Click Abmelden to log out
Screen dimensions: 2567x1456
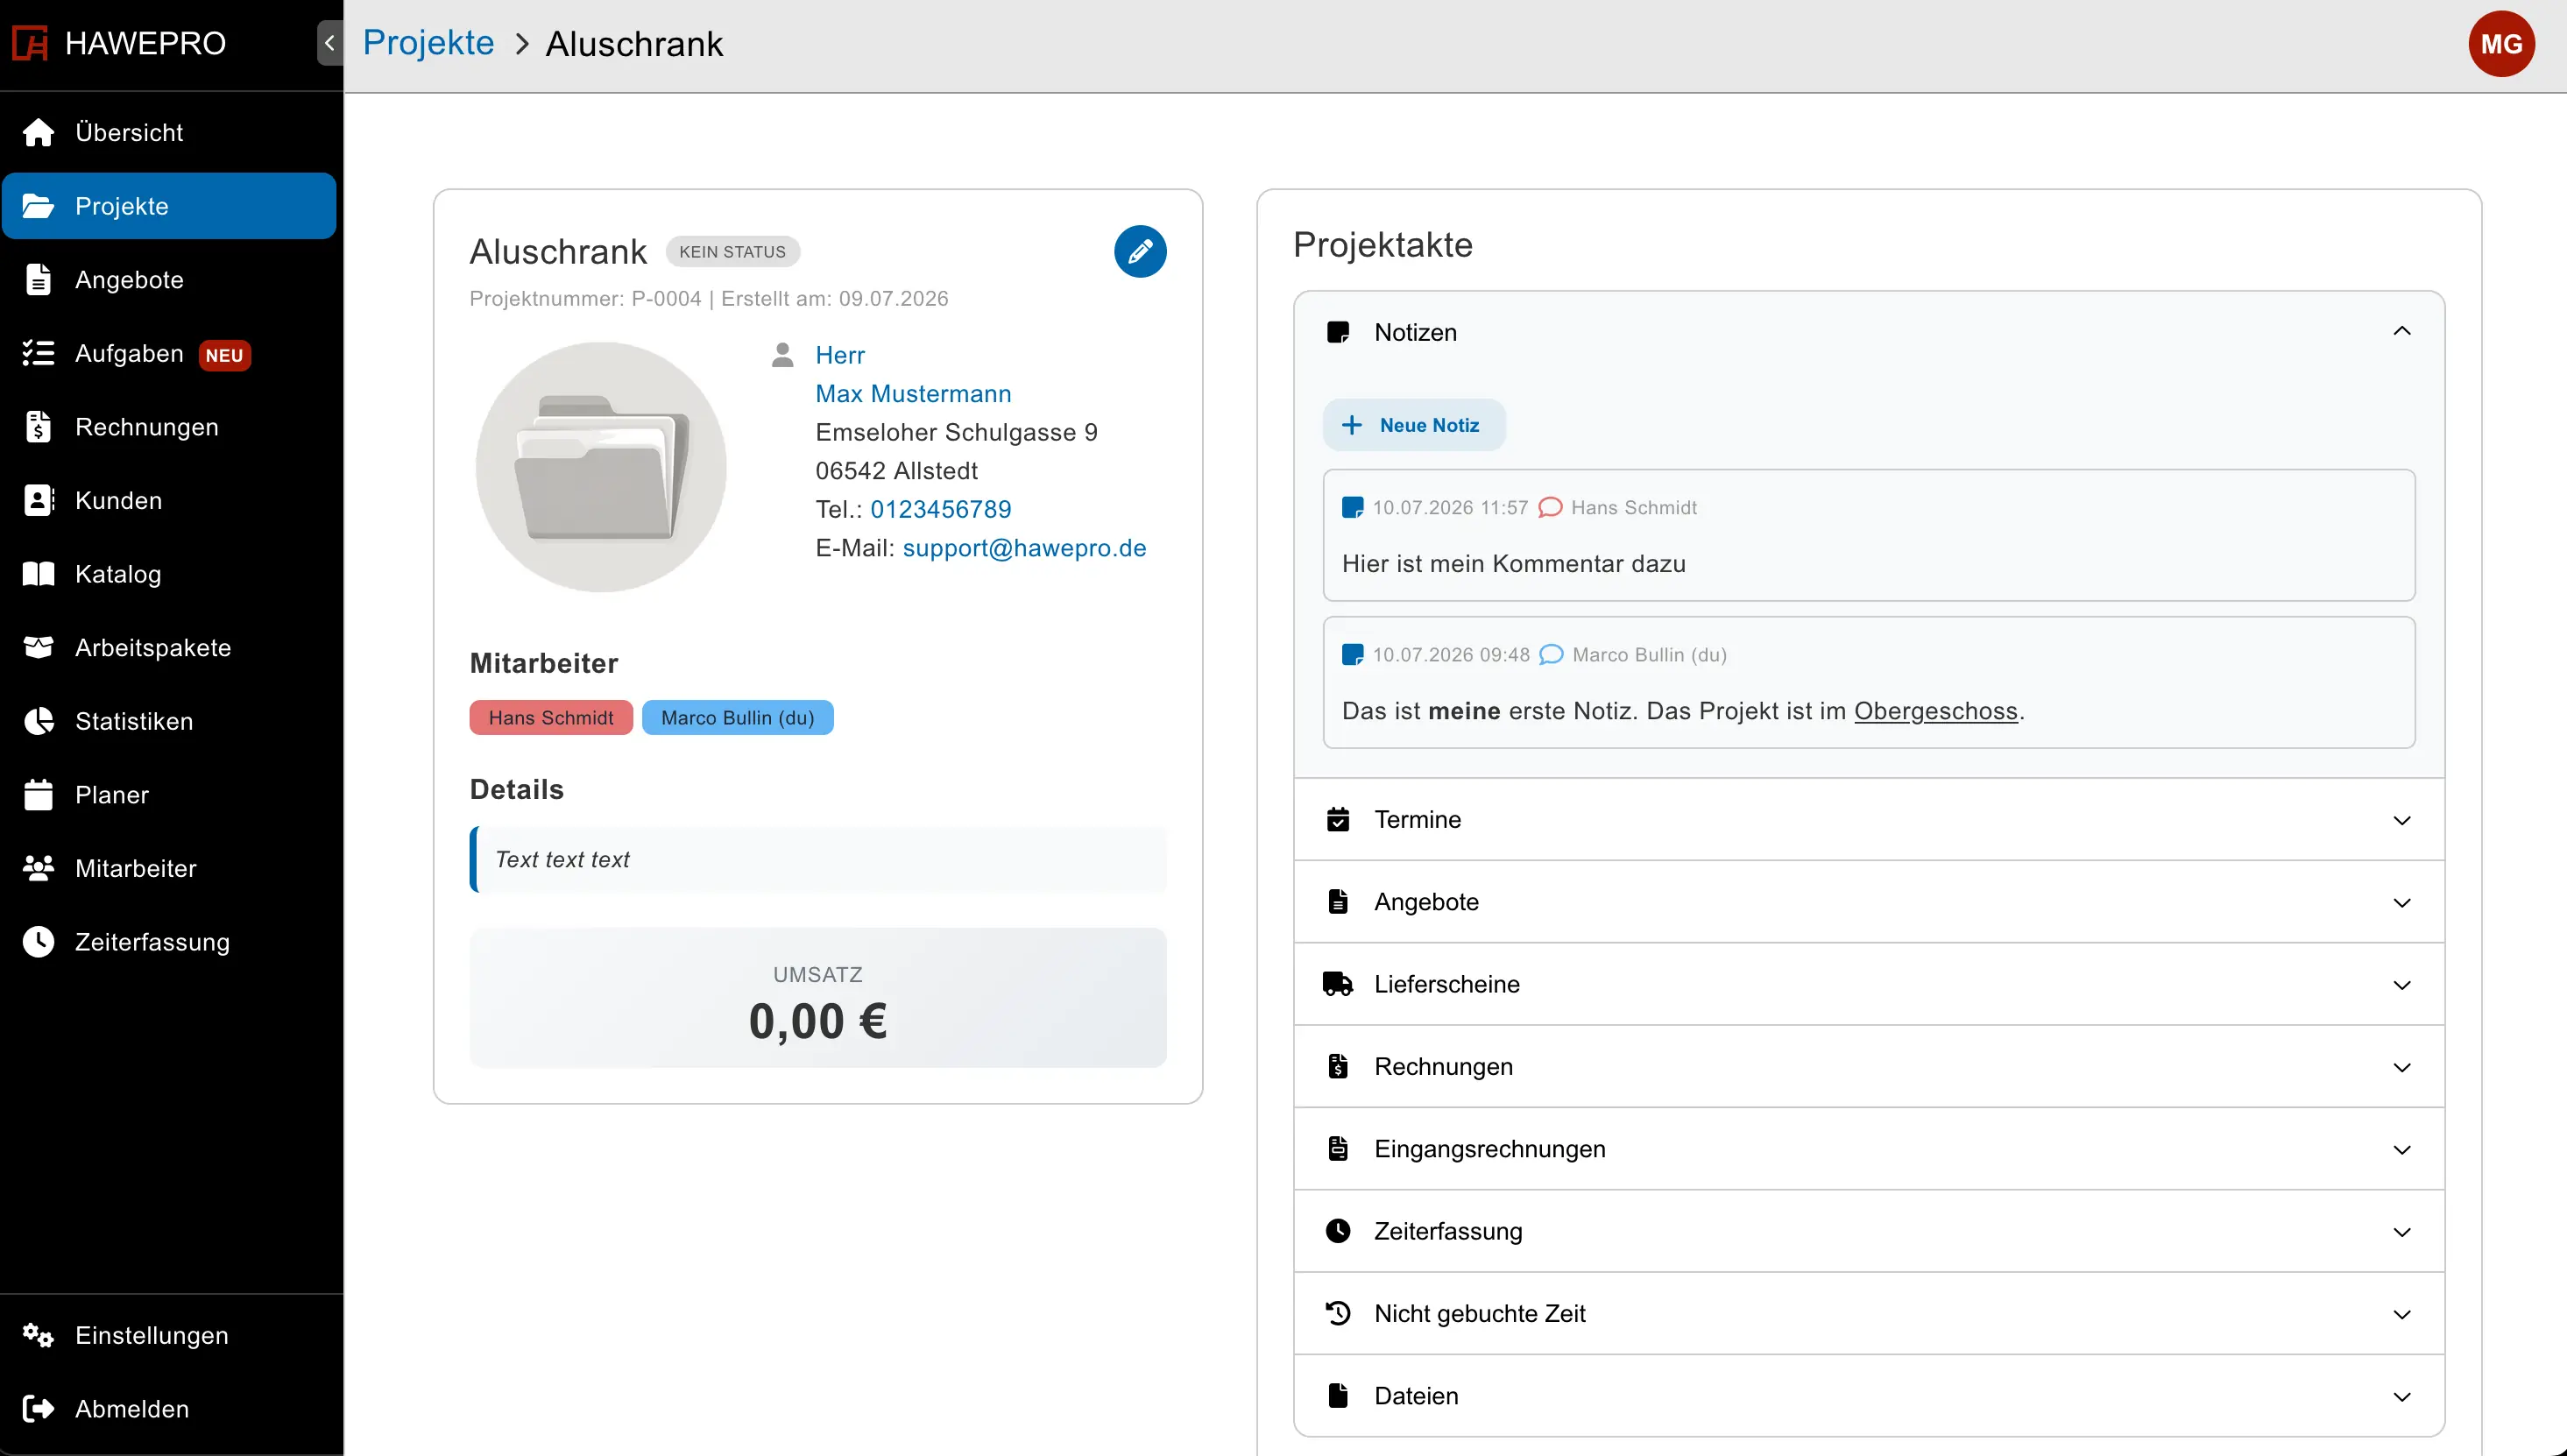169,1409
